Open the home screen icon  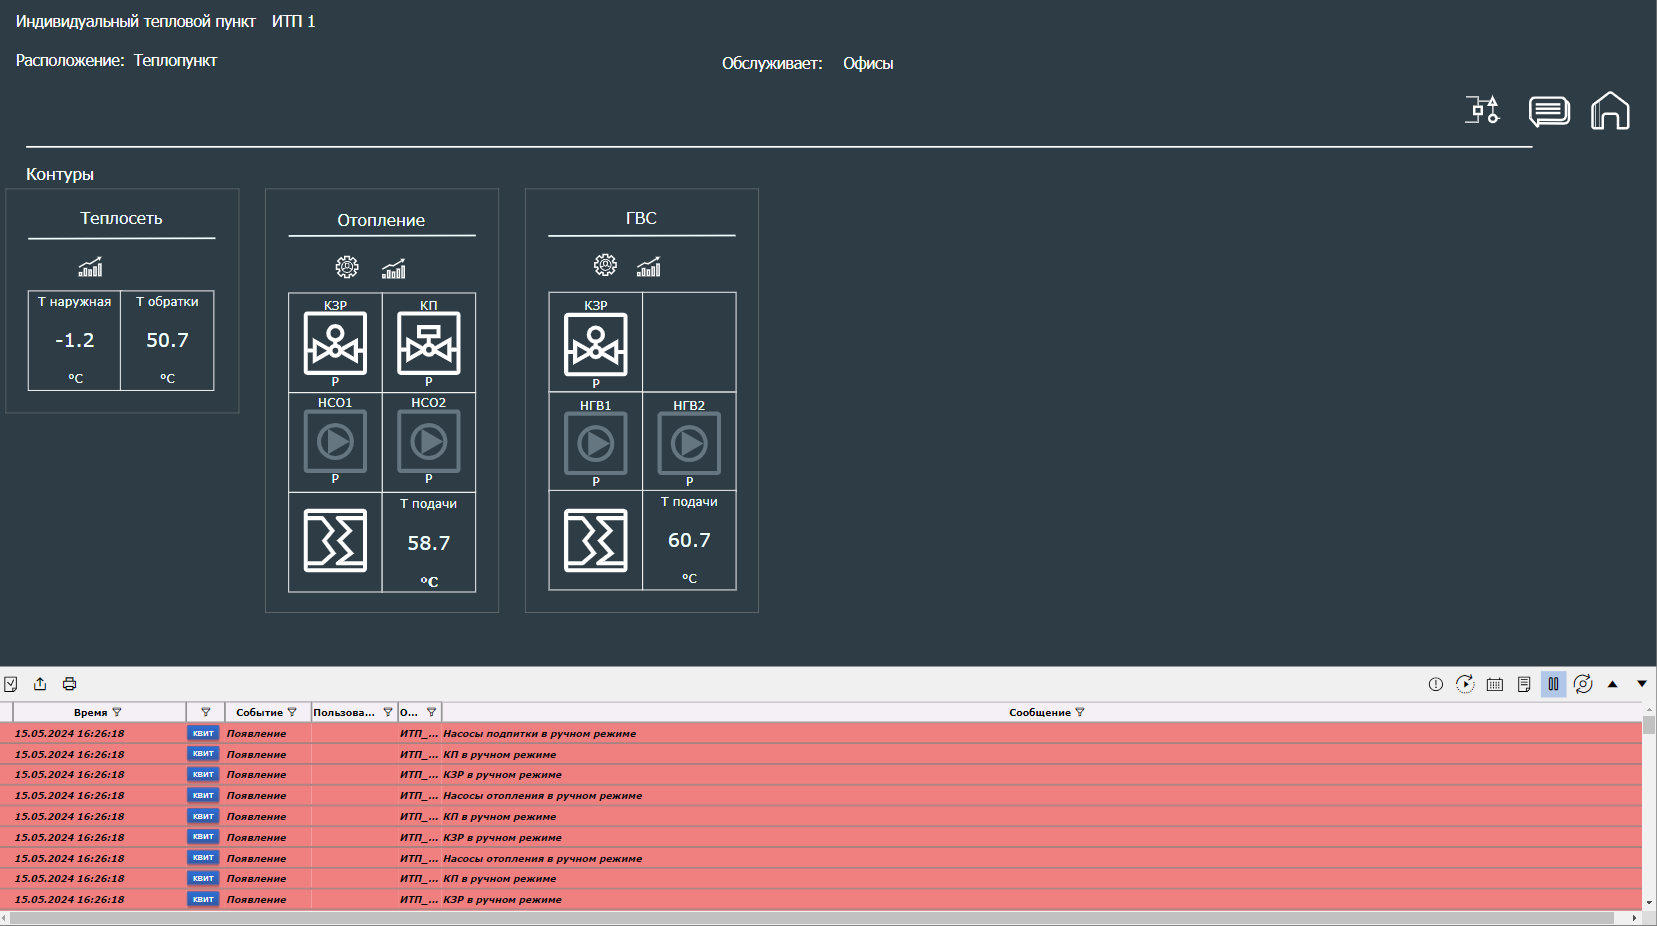1610,110
